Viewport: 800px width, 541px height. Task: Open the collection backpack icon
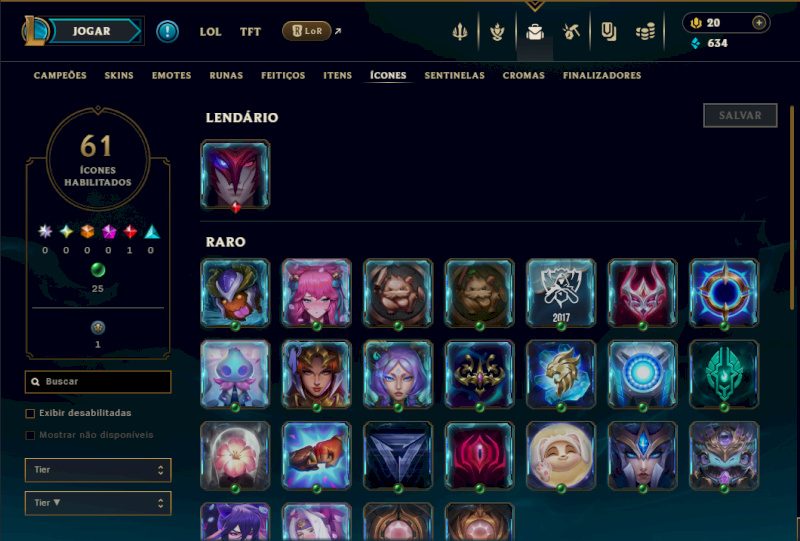point(535,32)
